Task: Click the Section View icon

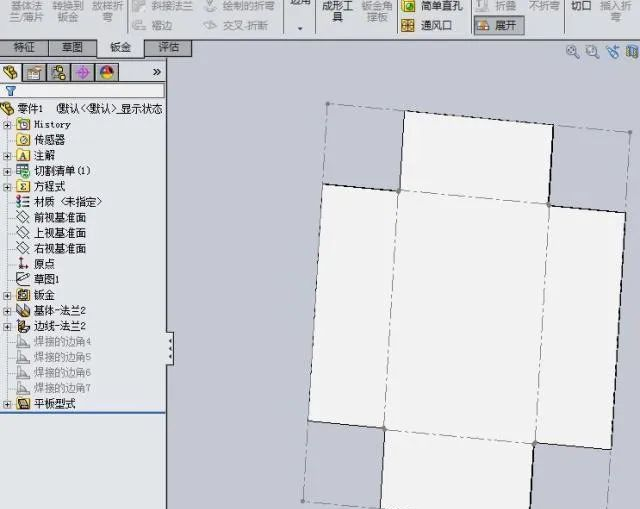Action: pos(633,52)
